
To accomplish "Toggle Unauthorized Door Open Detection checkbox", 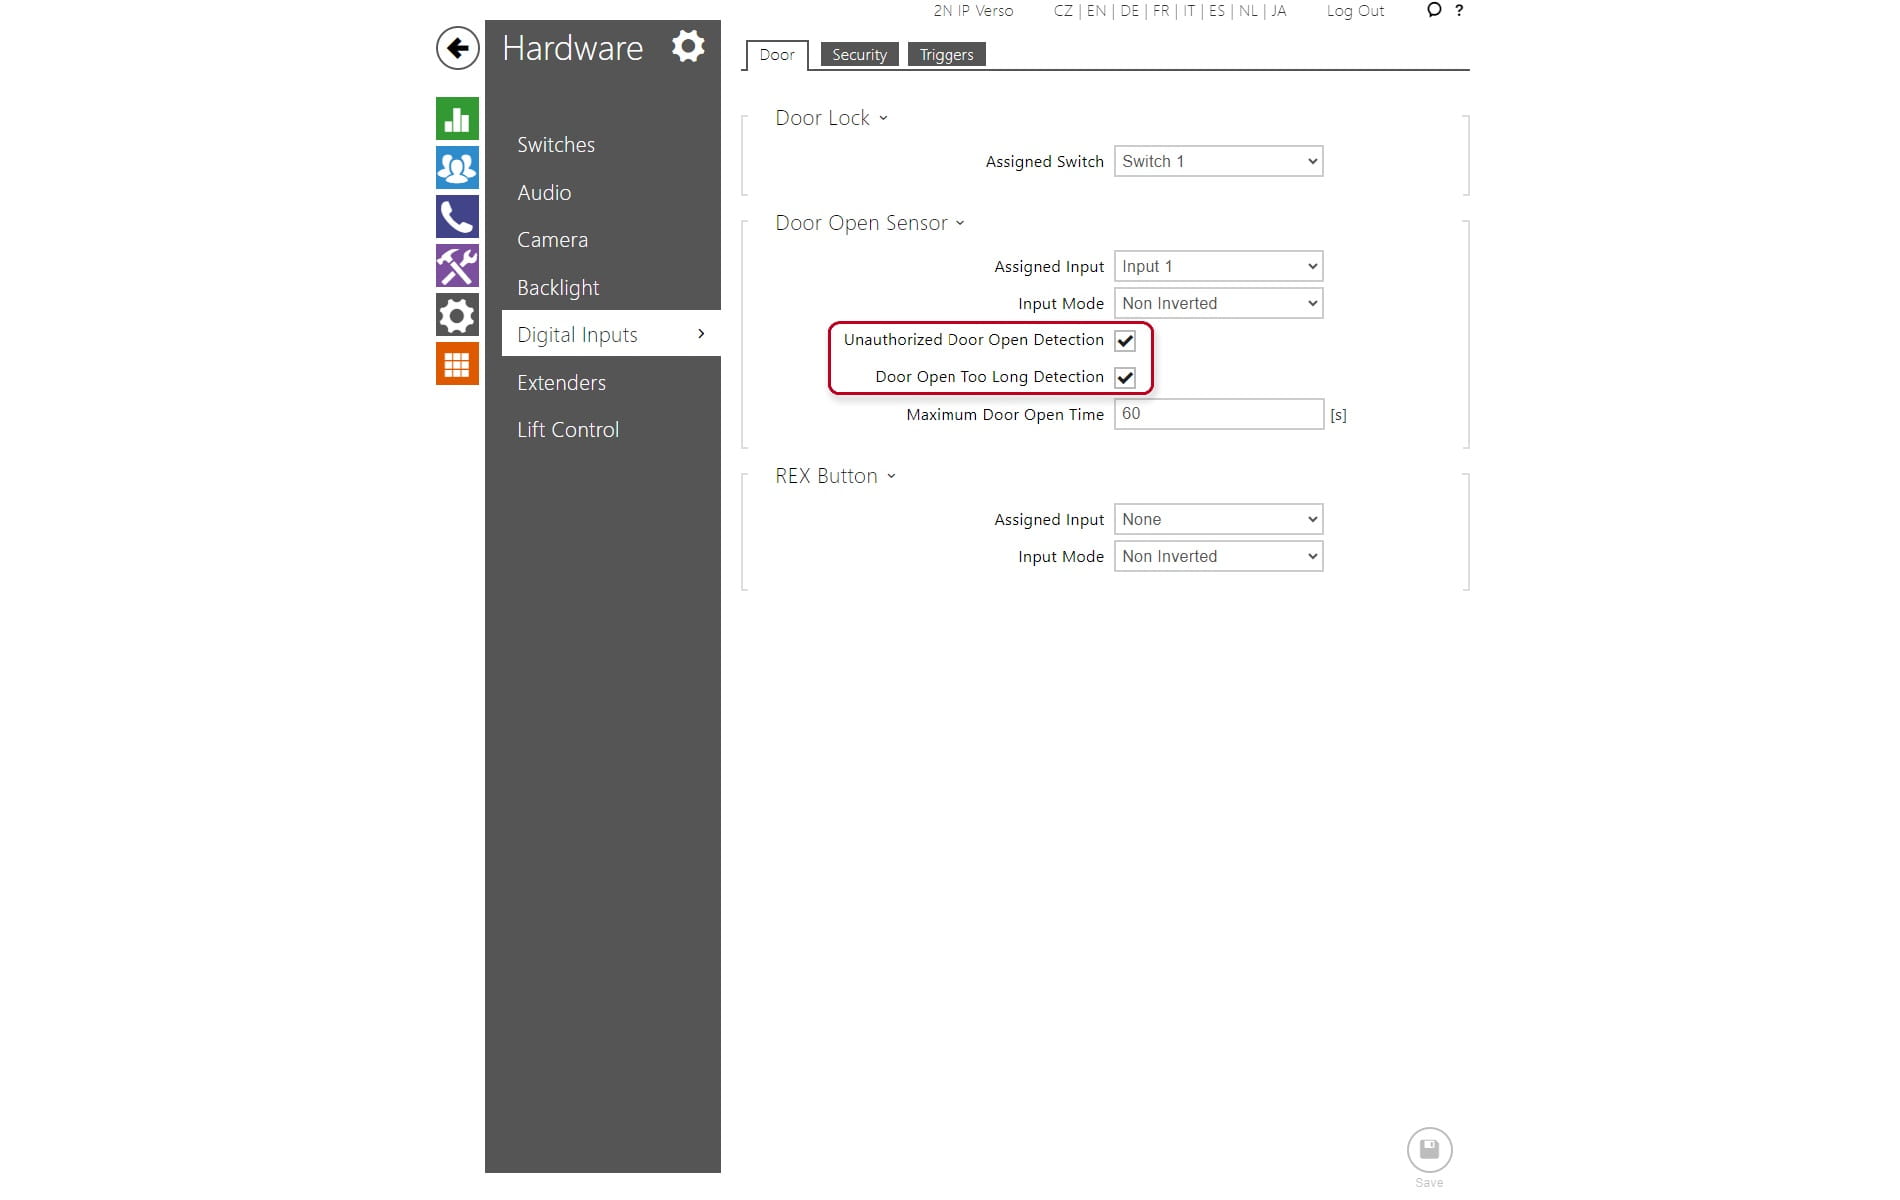I will (1125, 341).
